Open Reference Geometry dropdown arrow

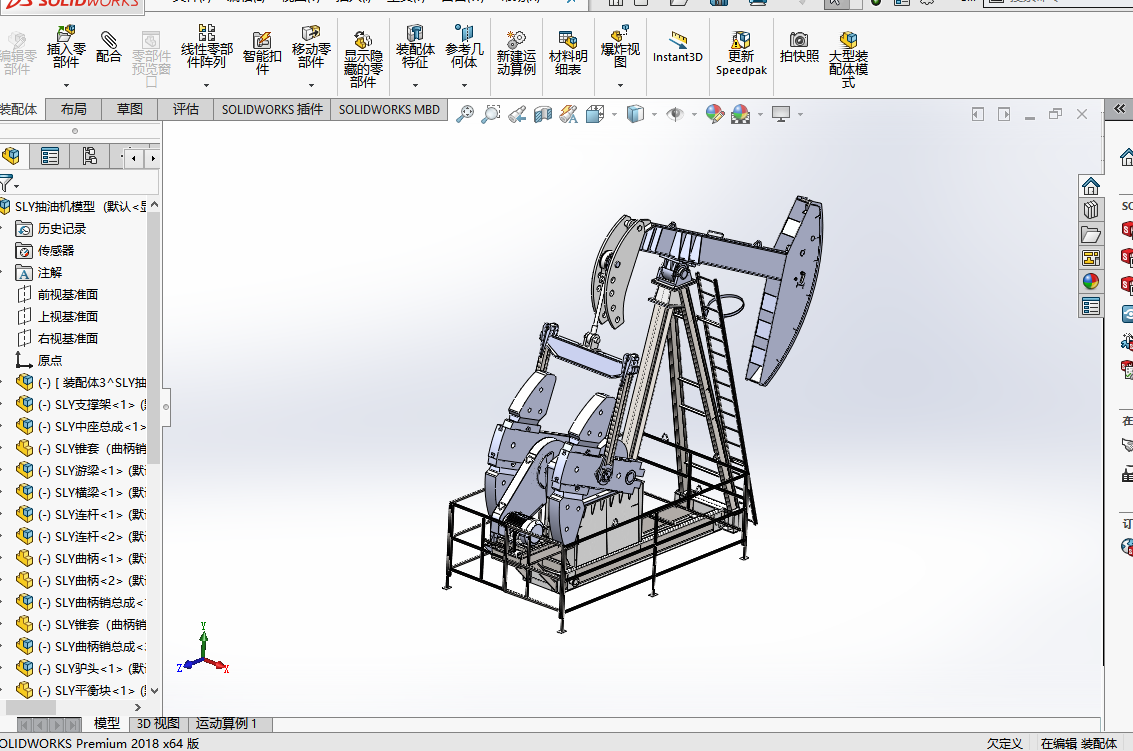point(464,85)
